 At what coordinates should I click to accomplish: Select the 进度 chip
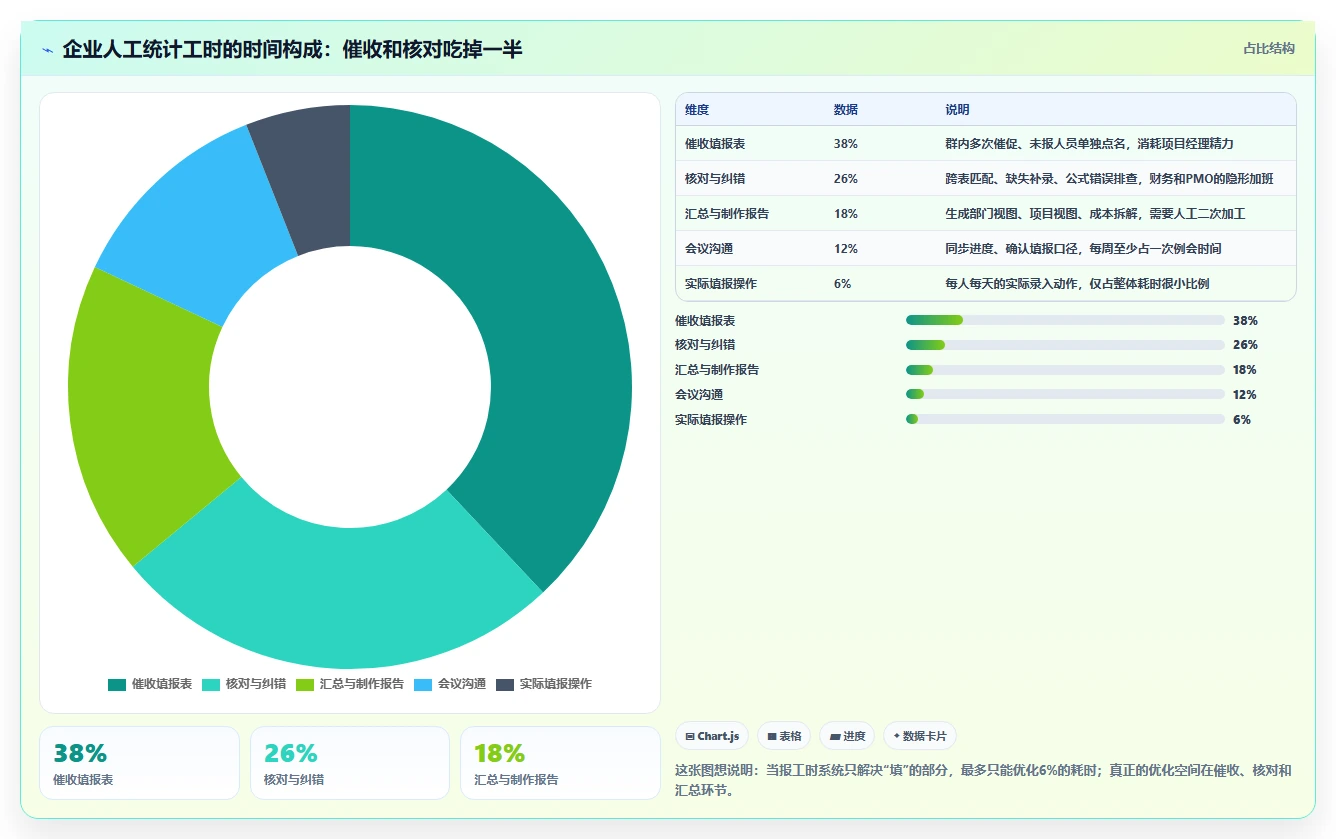(847, 736)
